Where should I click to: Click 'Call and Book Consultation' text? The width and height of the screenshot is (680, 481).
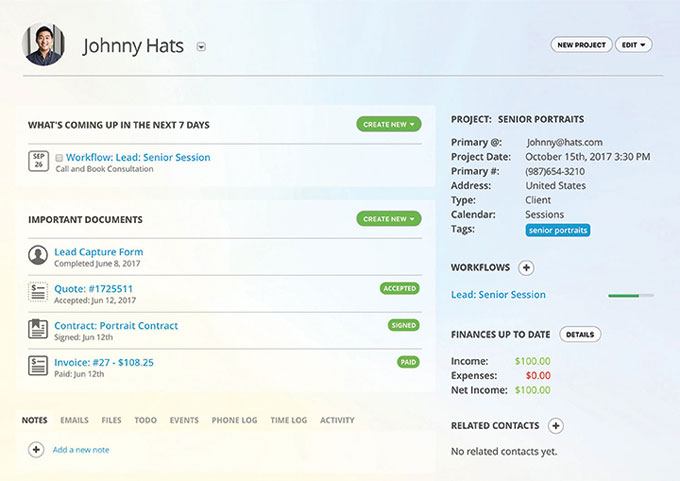click(x=104, y=169)
